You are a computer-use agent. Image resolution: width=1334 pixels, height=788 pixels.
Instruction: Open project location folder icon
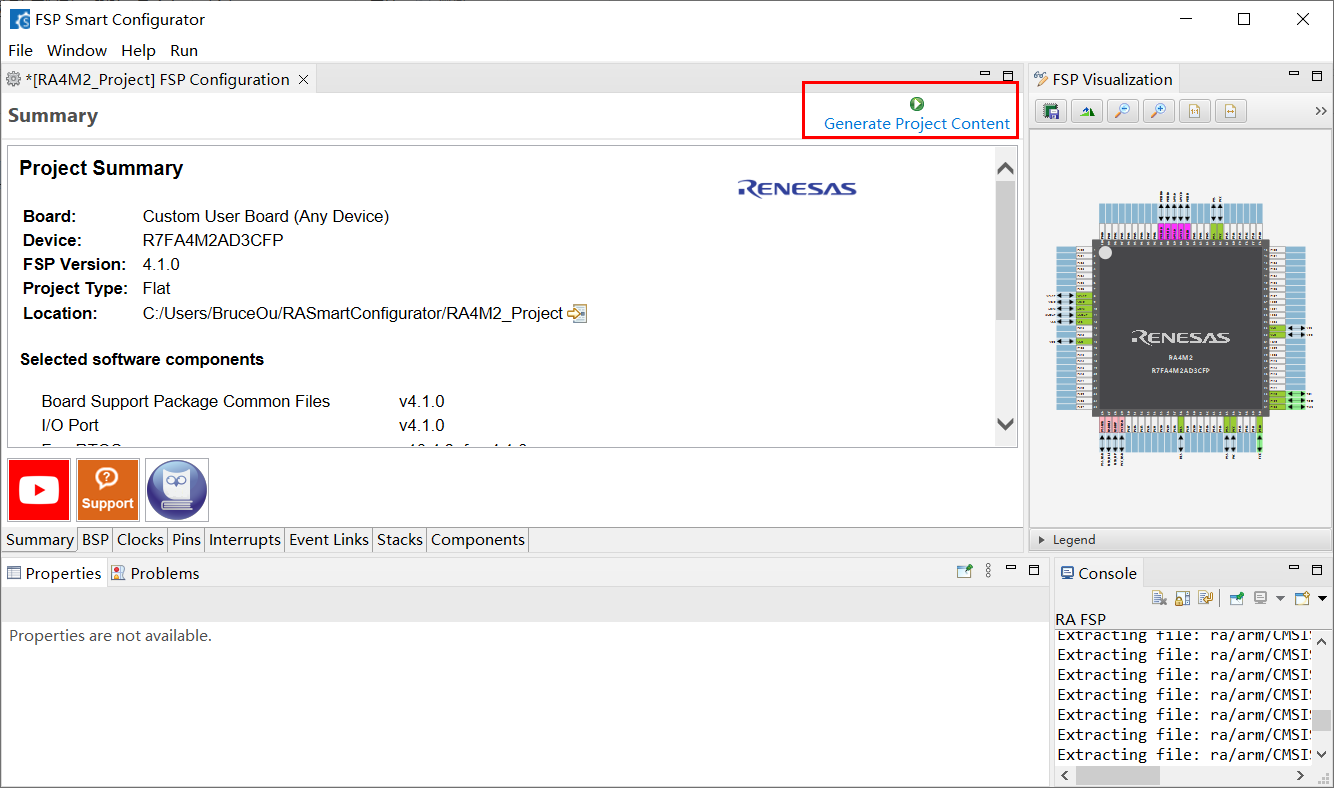point(577,314)
